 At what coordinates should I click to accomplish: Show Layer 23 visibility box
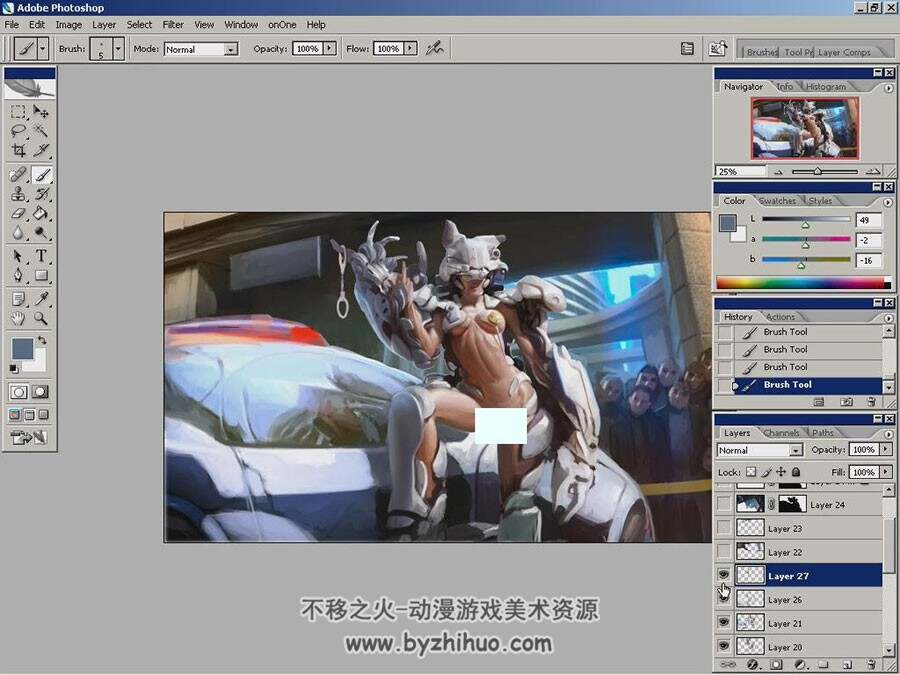[x=724, y=527]
